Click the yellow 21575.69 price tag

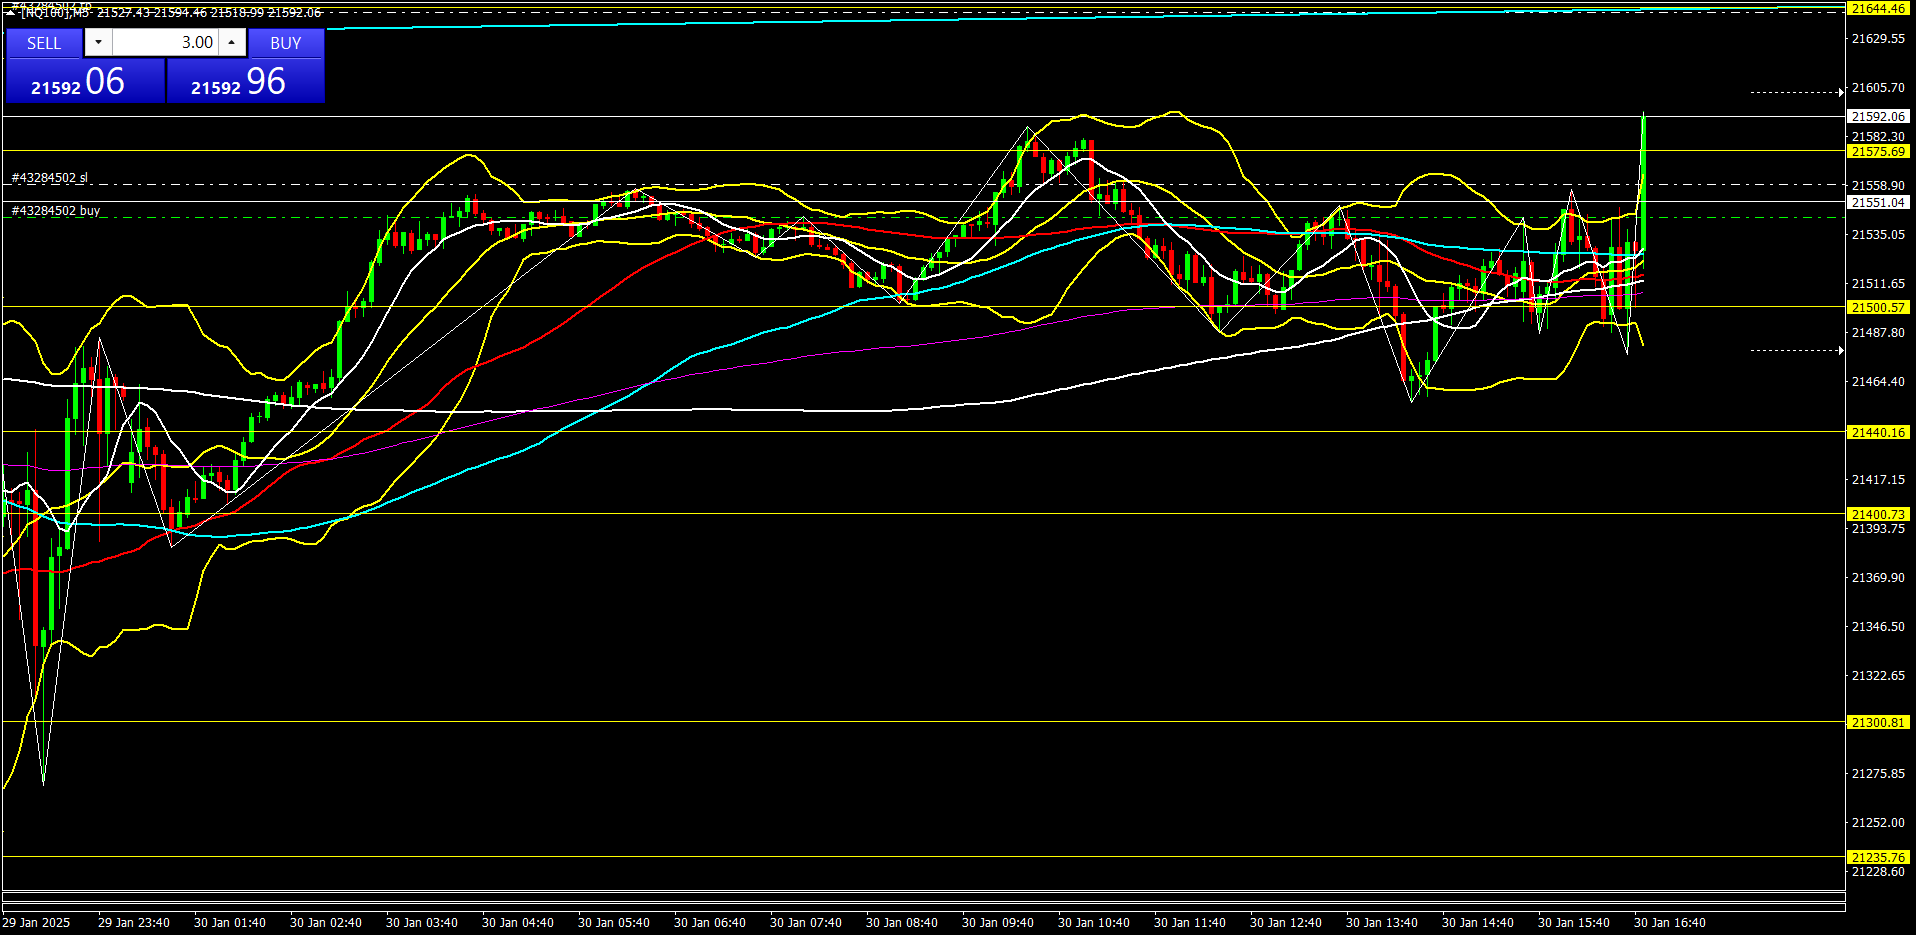[1877, 152]
